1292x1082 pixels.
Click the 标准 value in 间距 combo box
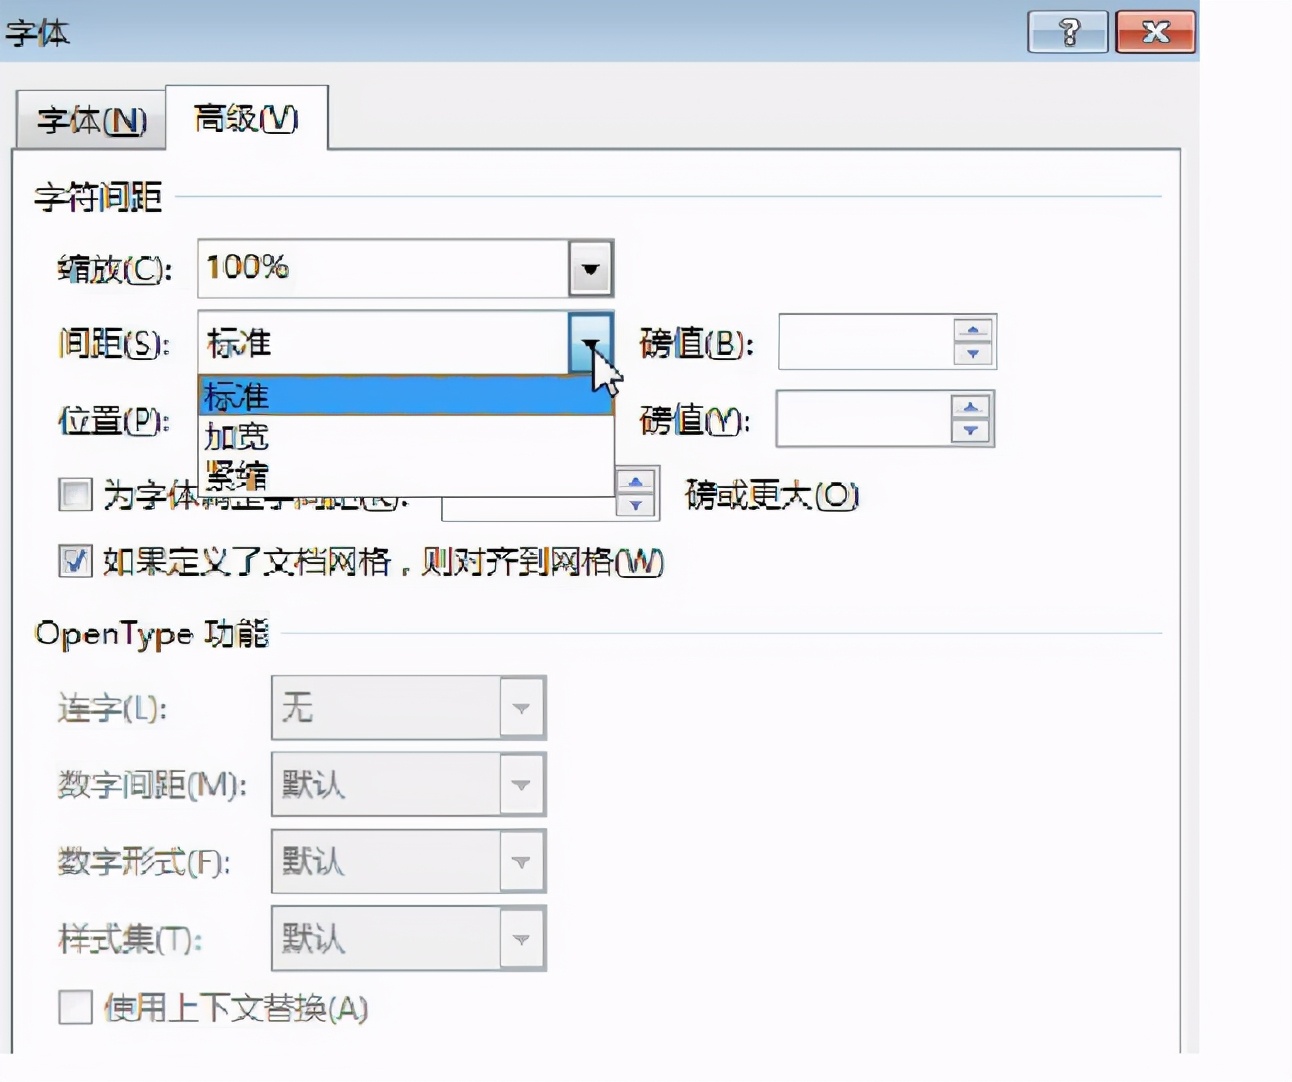[384, 343]
